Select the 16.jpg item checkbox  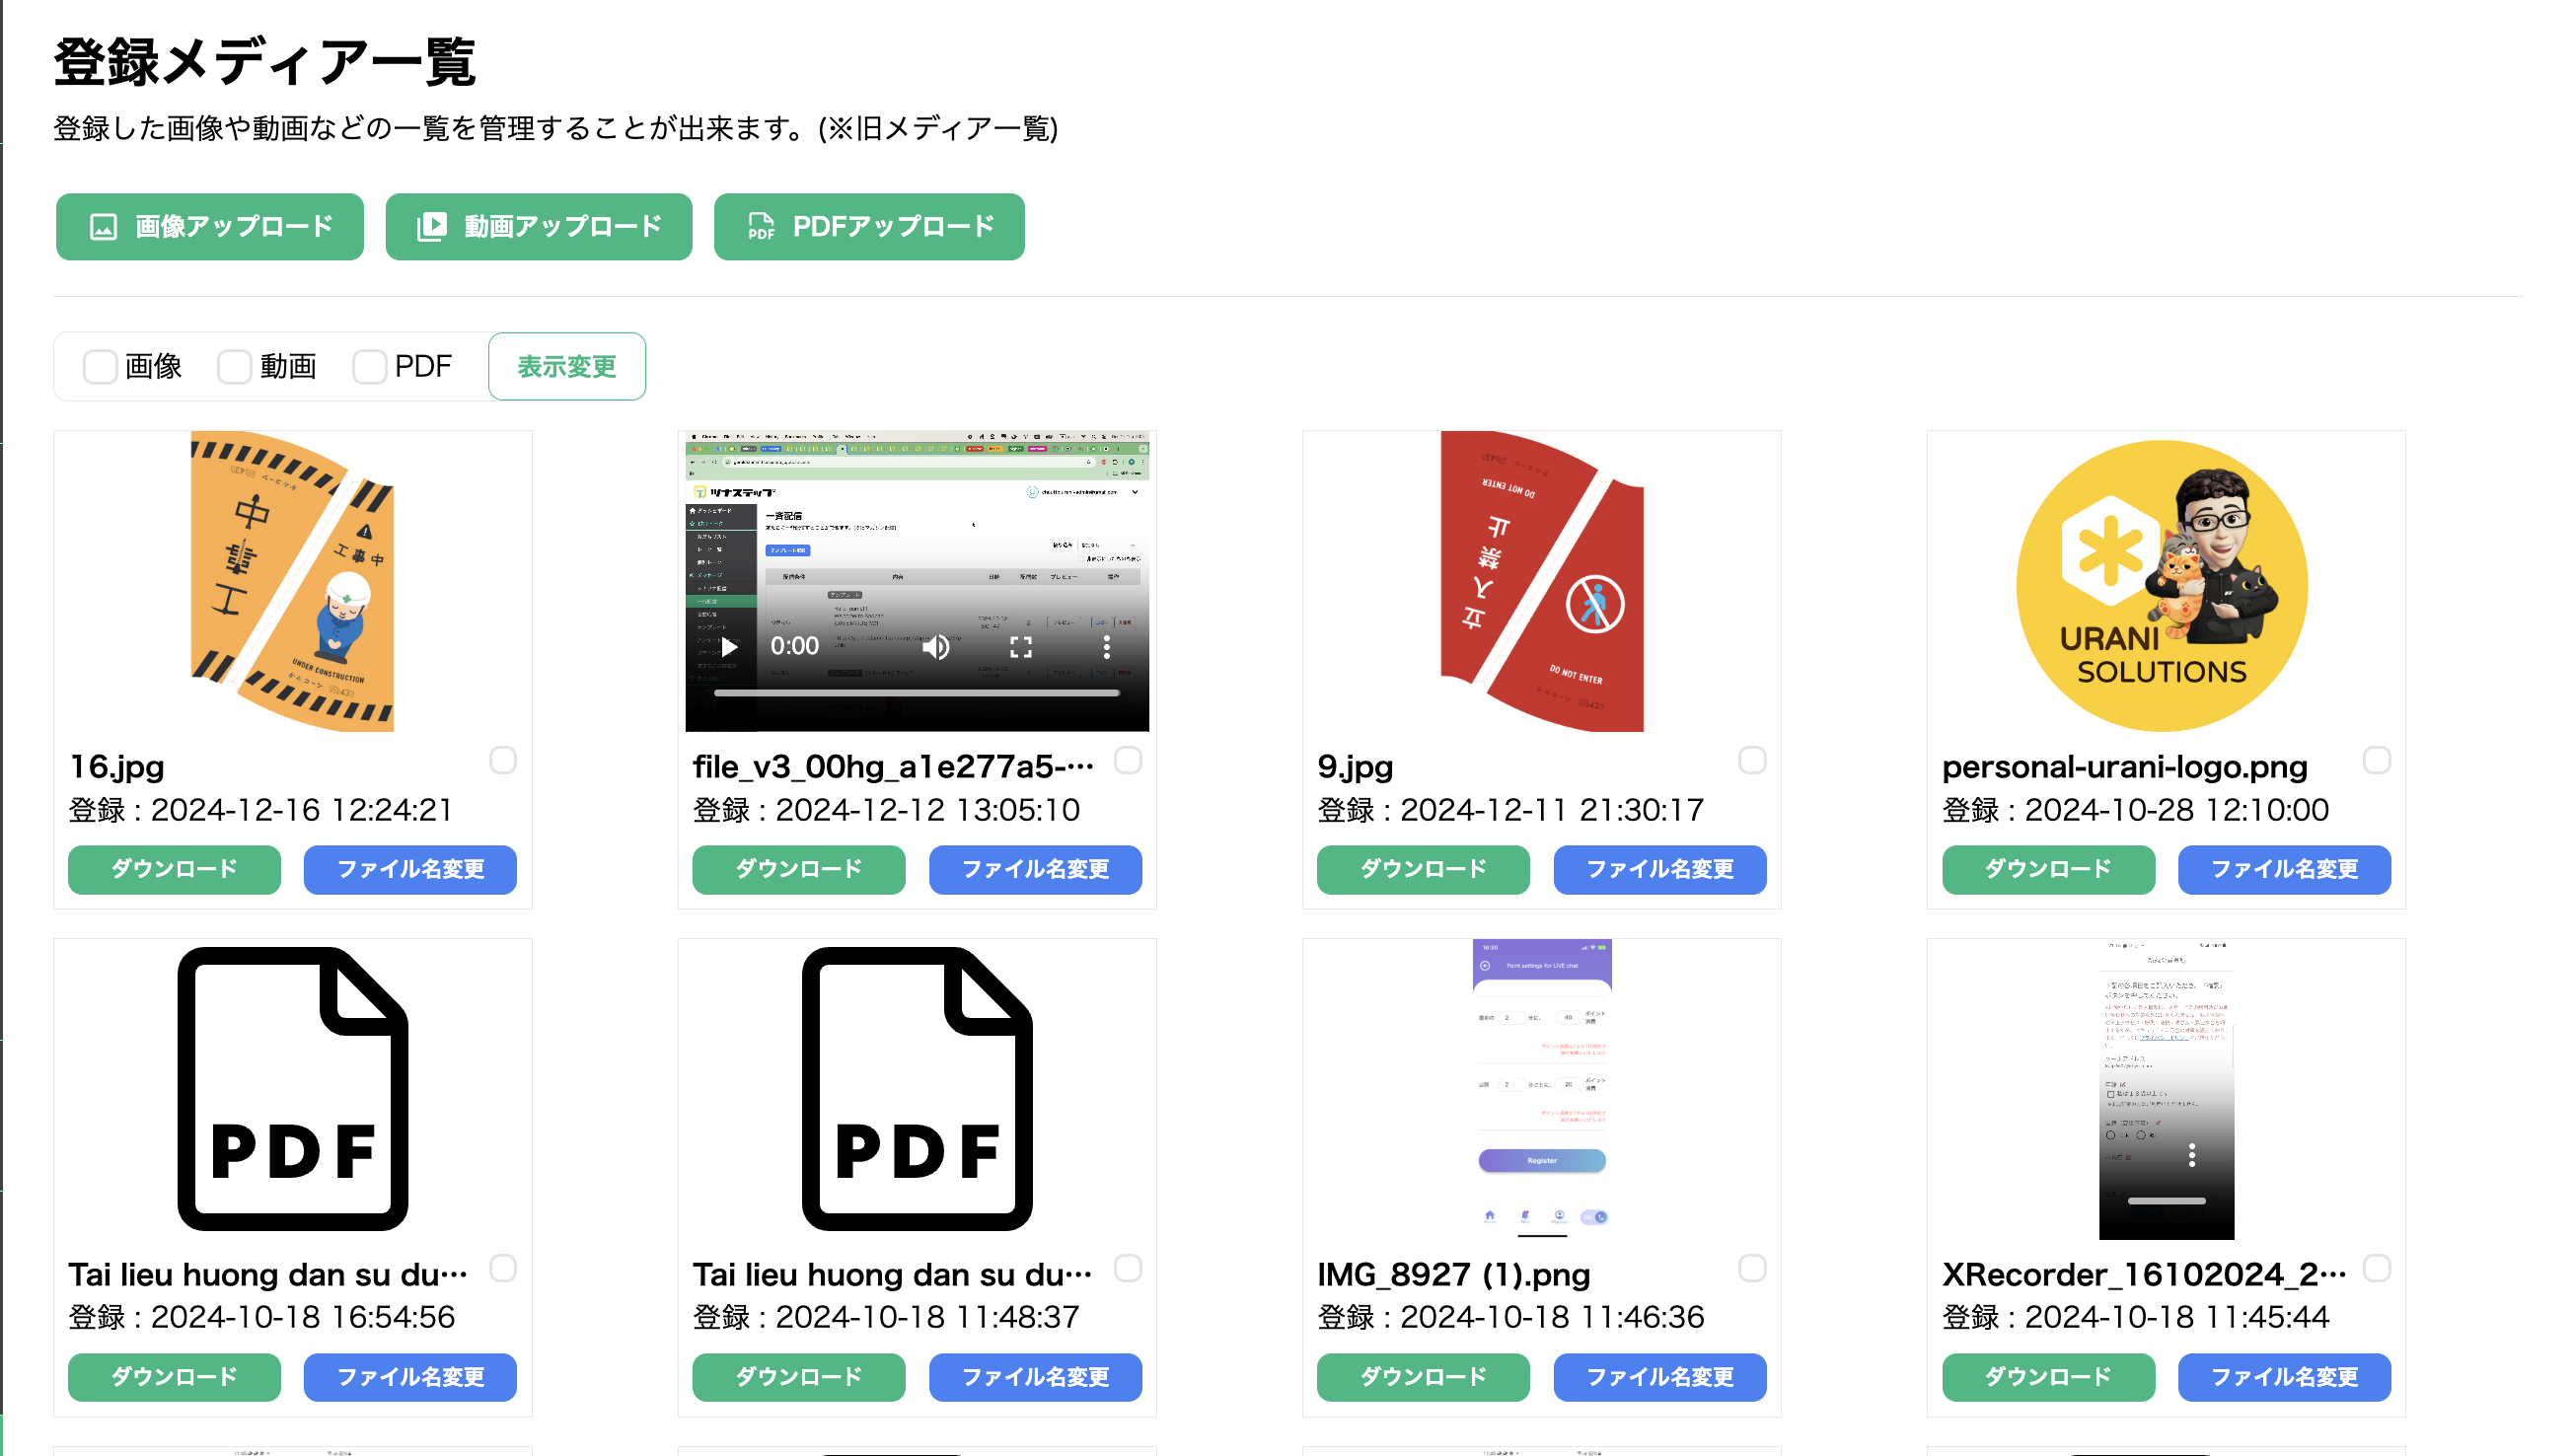(503, 760)
